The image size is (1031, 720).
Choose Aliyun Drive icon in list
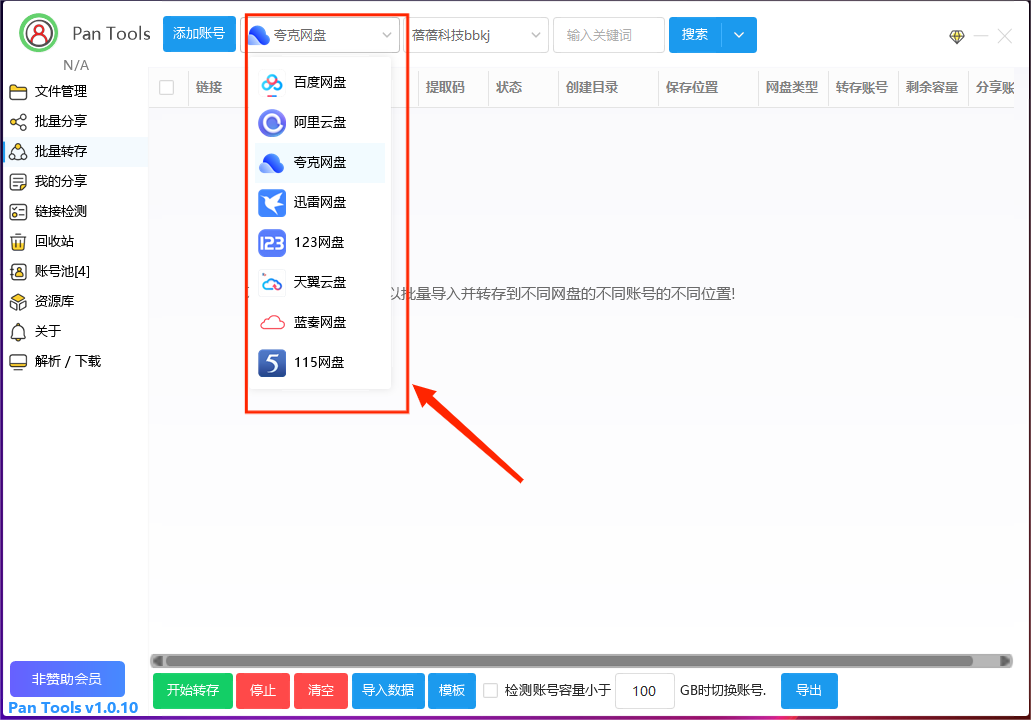click(x=272, y=123)
